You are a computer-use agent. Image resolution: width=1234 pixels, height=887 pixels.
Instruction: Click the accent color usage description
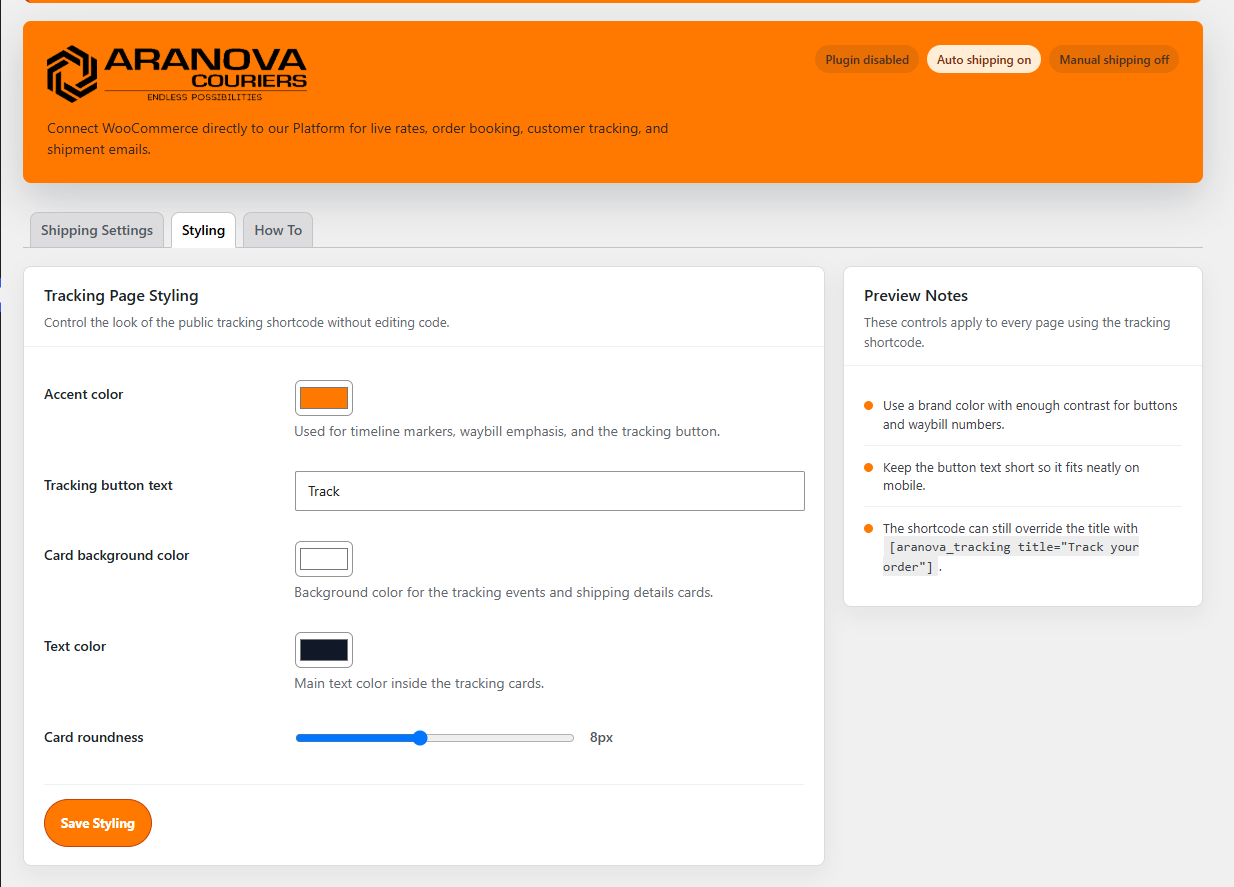[507, 432]
